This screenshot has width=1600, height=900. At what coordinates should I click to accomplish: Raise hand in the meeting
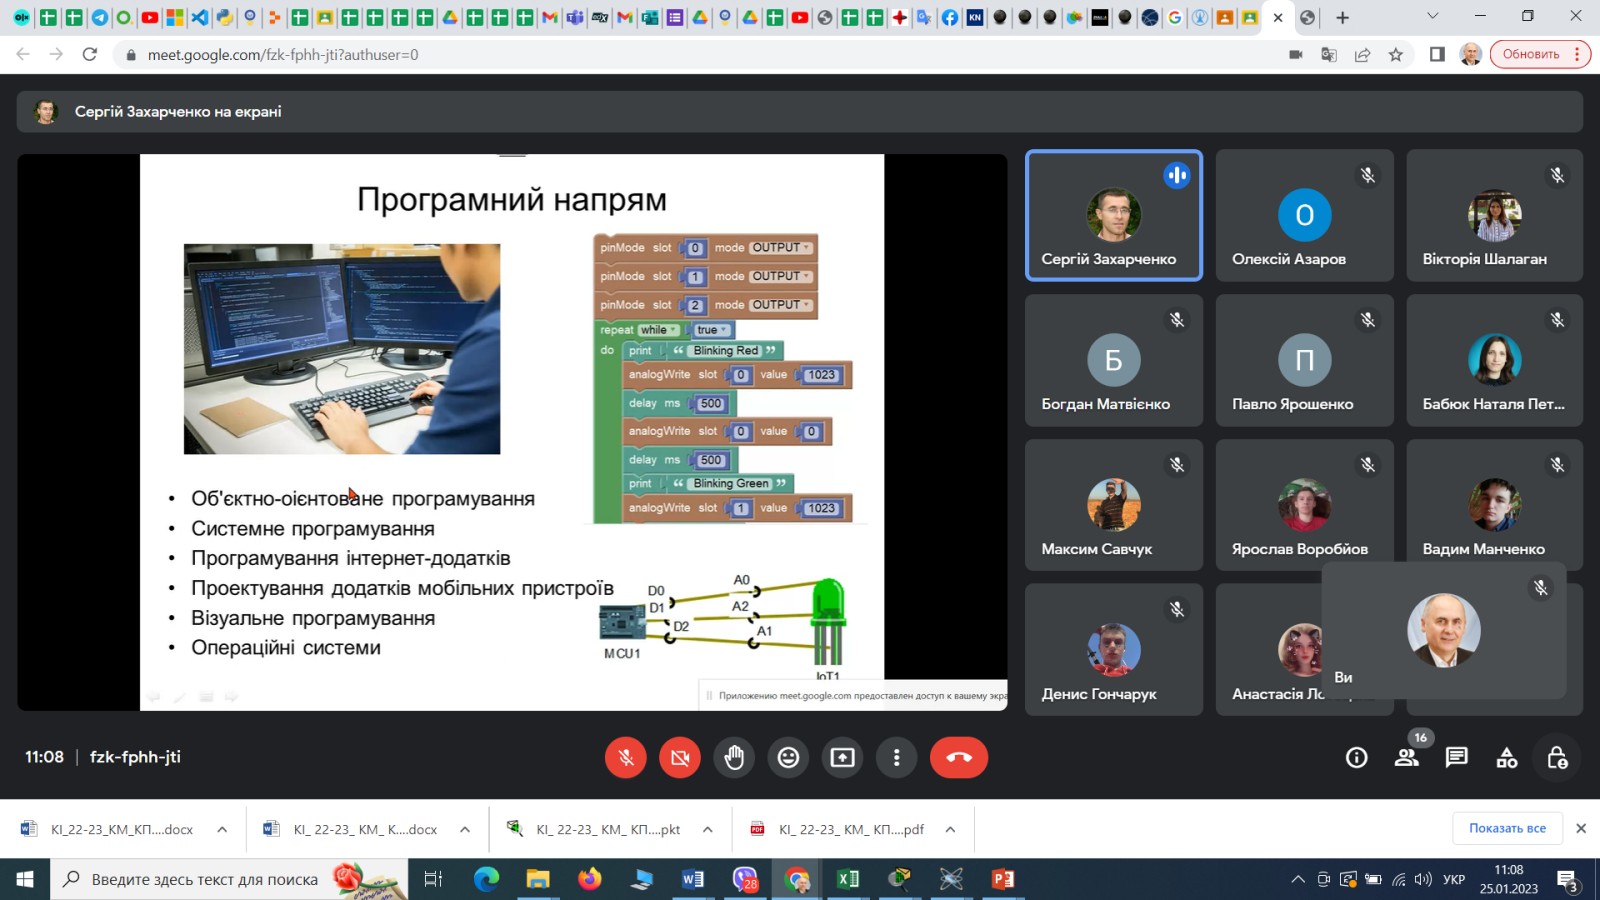(x=734, y=758)
